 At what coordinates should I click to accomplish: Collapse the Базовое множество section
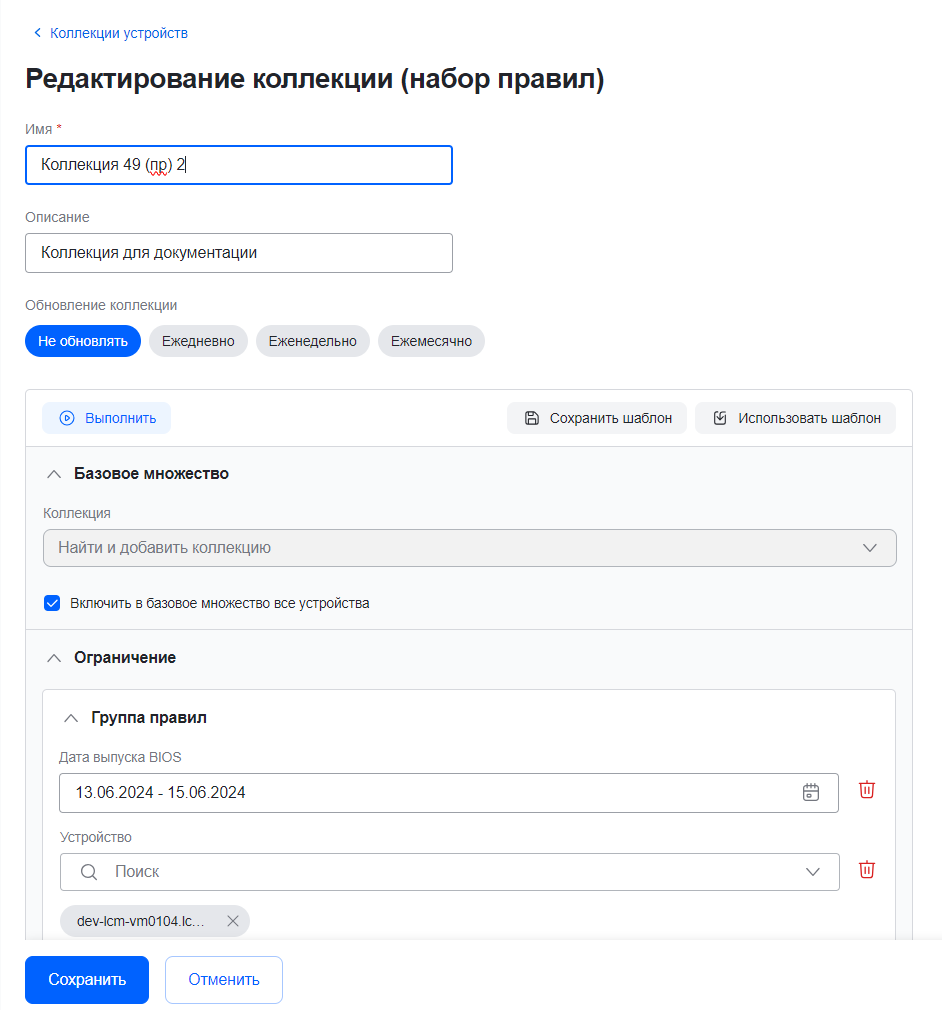(54, 474)
